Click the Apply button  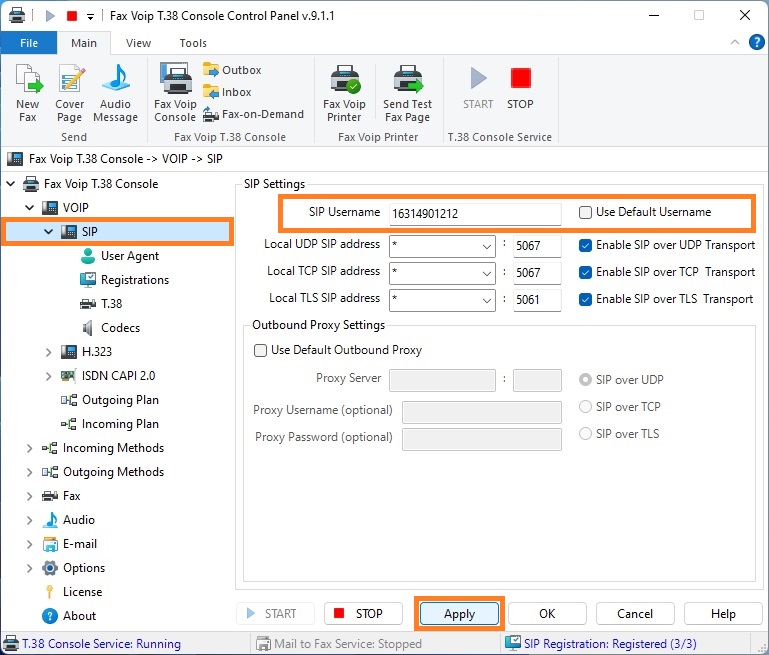pos(460,614)
